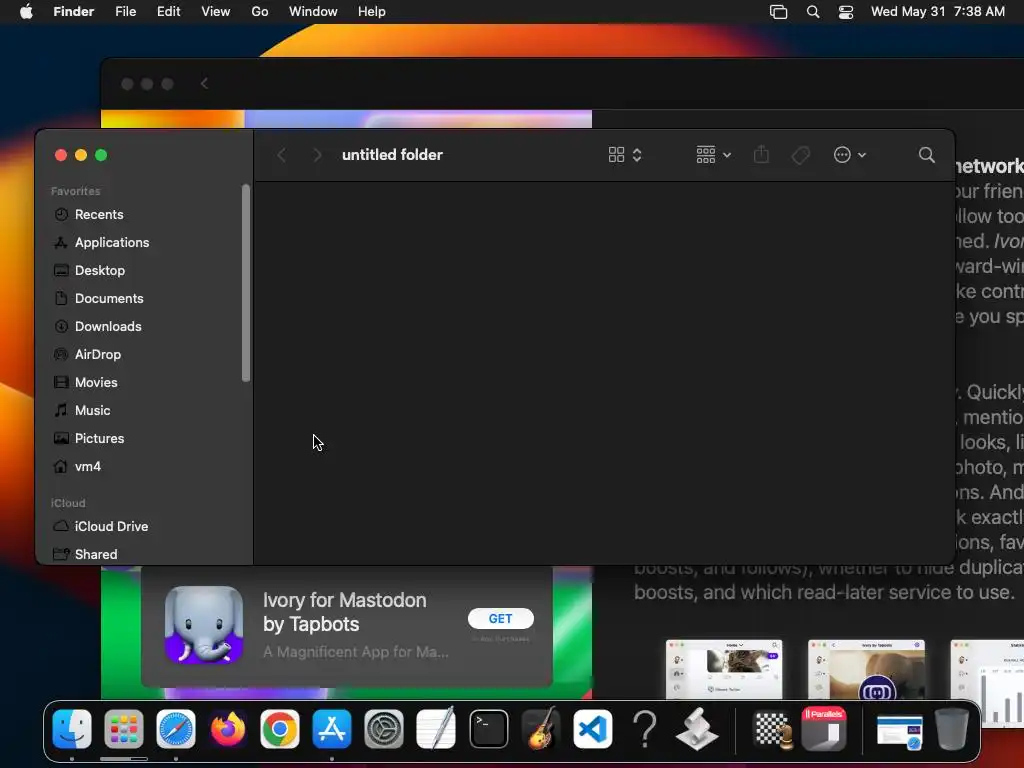The height and width of the screenshot is (768, 1024).
Task: Click the Ivory elephant app icon
Action: [x=204, y=625]
